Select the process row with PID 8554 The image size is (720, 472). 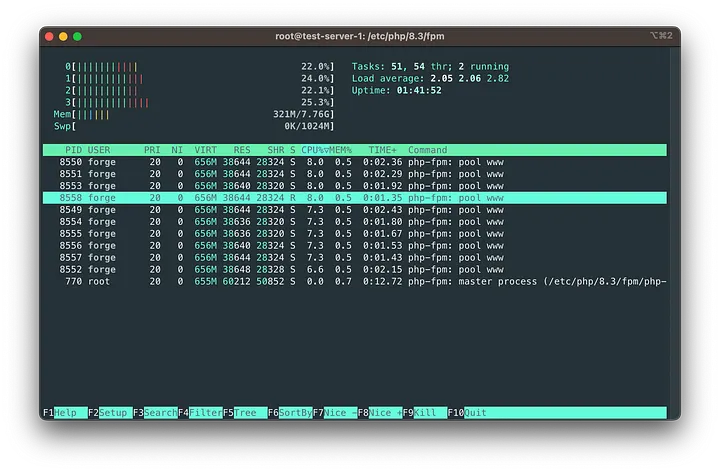(x=355, y=222)
